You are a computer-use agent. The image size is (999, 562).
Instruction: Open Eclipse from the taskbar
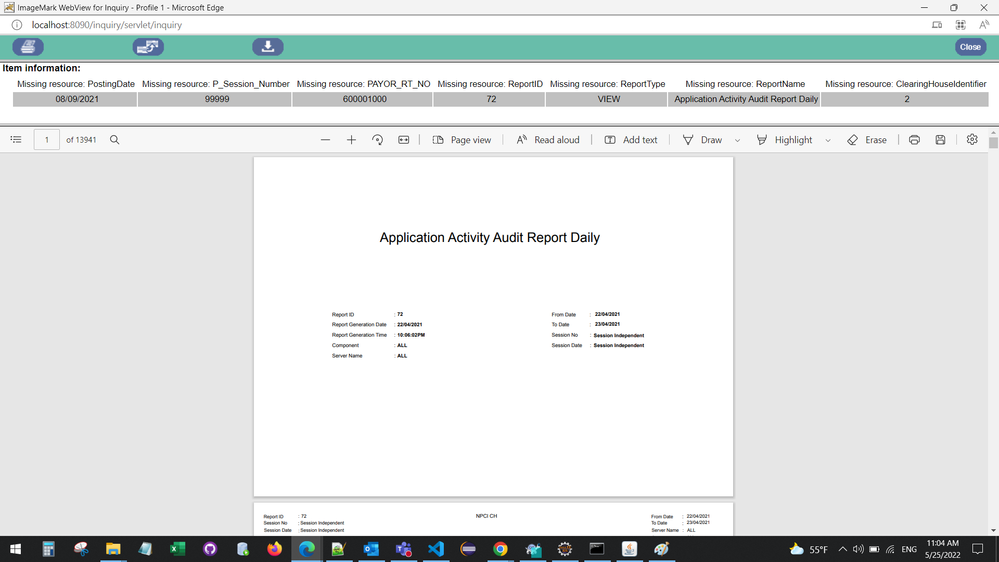point(468,549)
